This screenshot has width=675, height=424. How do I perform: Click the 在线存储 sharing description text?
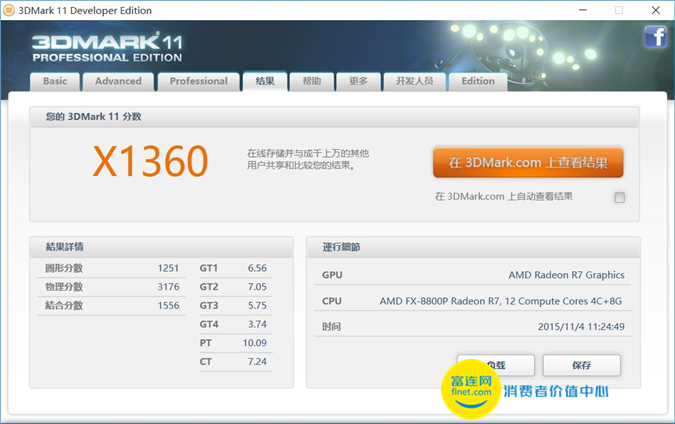point(308,159)
